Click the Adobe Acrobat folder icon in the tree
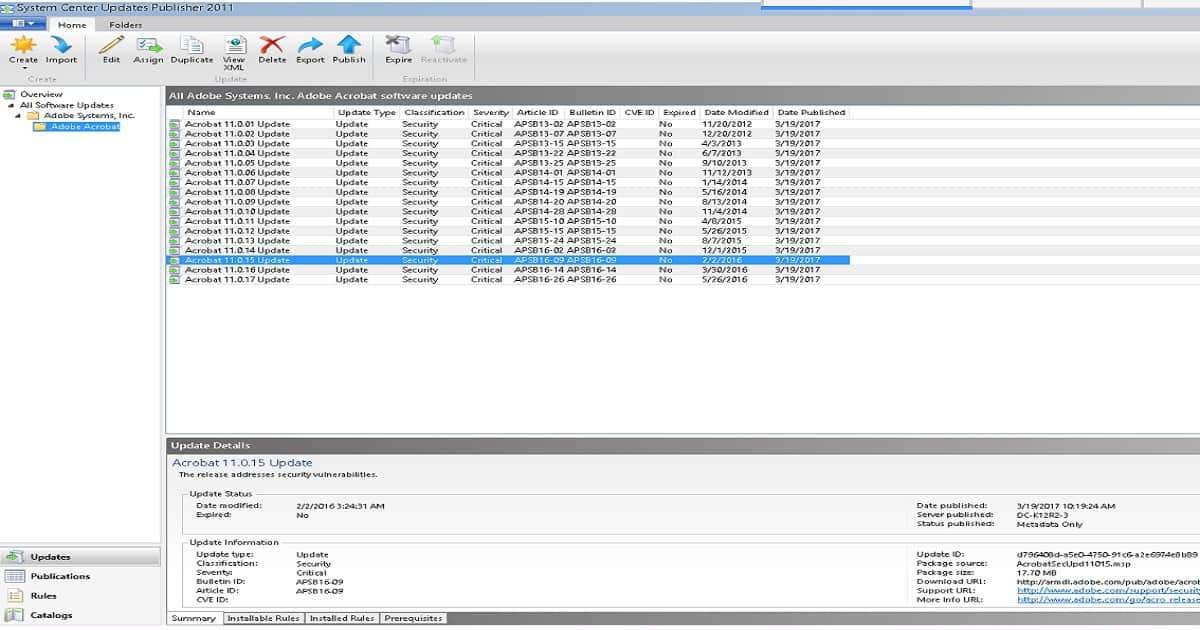This screenshot has width=1200, height=630. [x=41, y=127]
